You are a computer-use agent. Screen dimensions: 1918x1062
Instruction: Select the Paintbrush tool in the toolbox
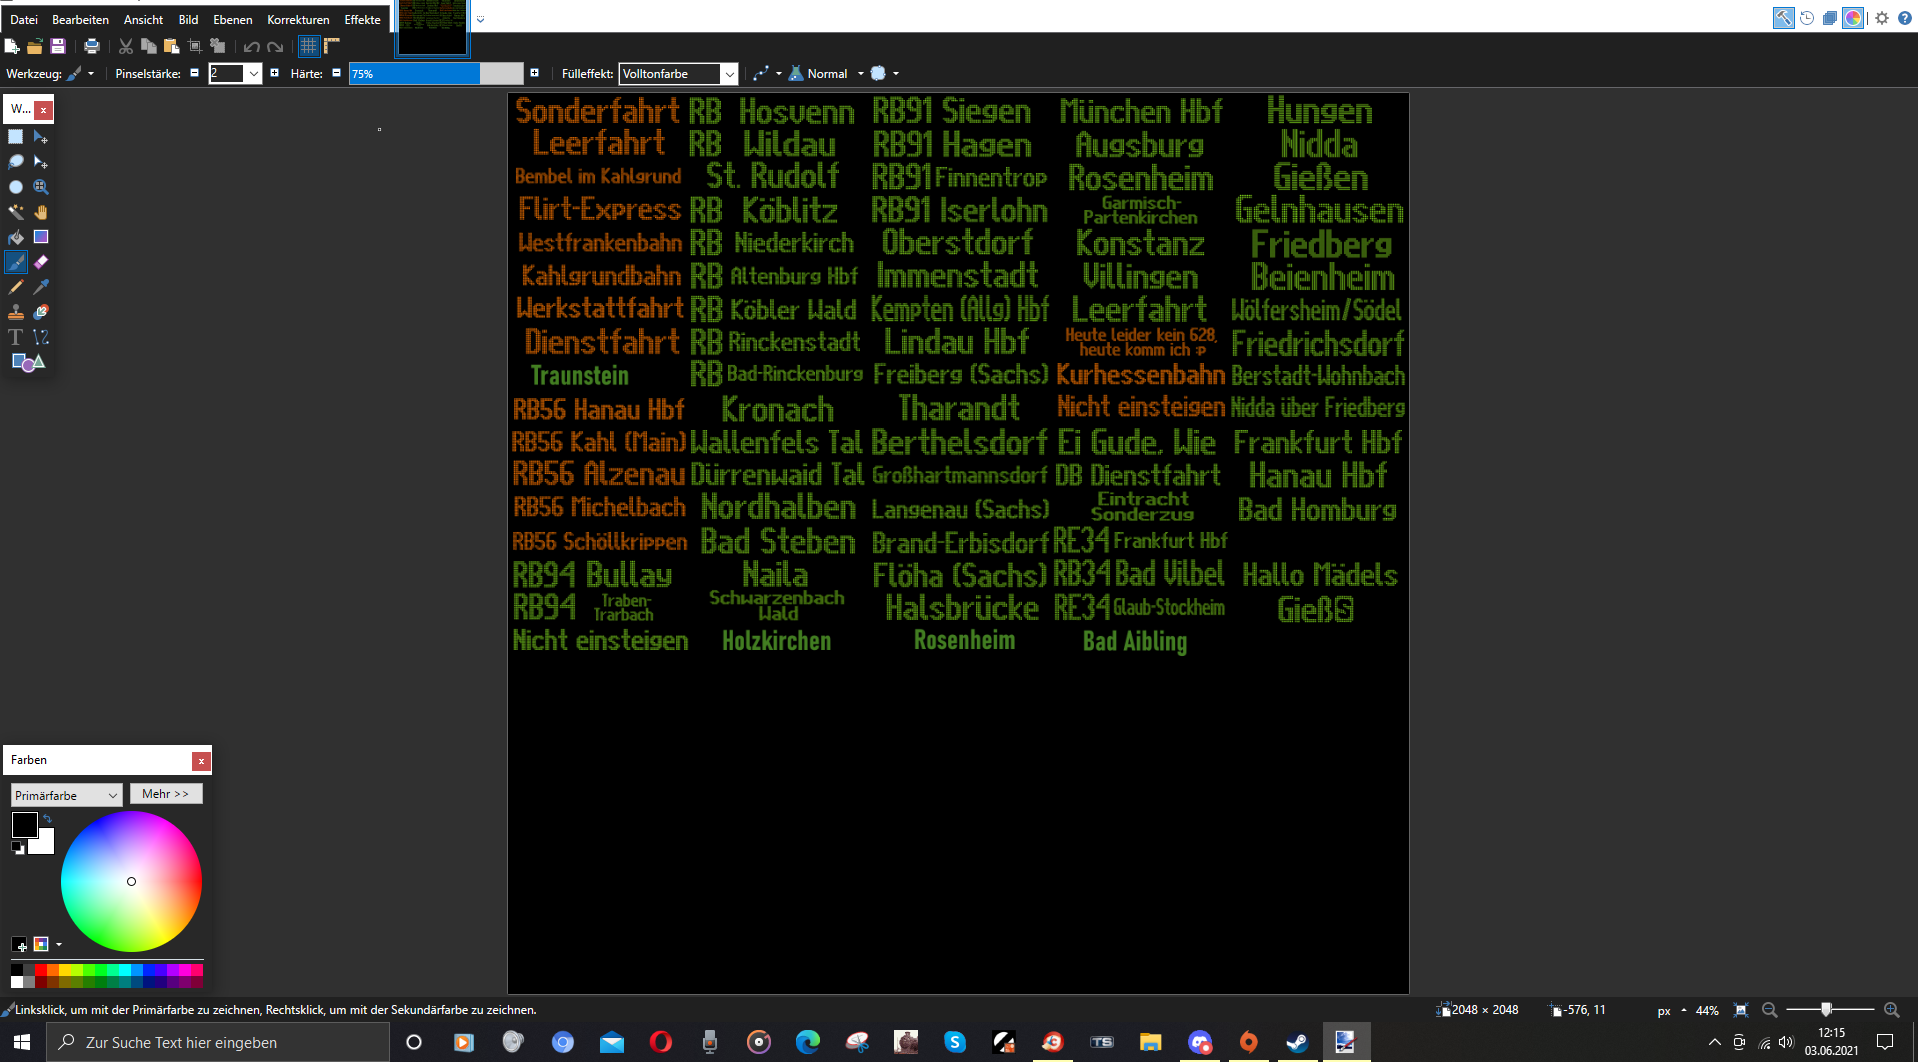tap(16, 262)
